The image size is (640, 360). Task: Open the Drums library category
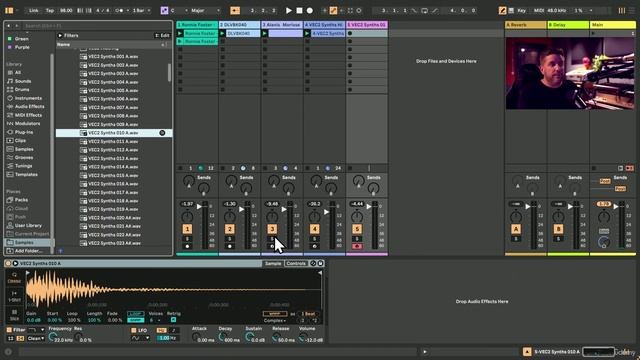[x=22, y=89]
